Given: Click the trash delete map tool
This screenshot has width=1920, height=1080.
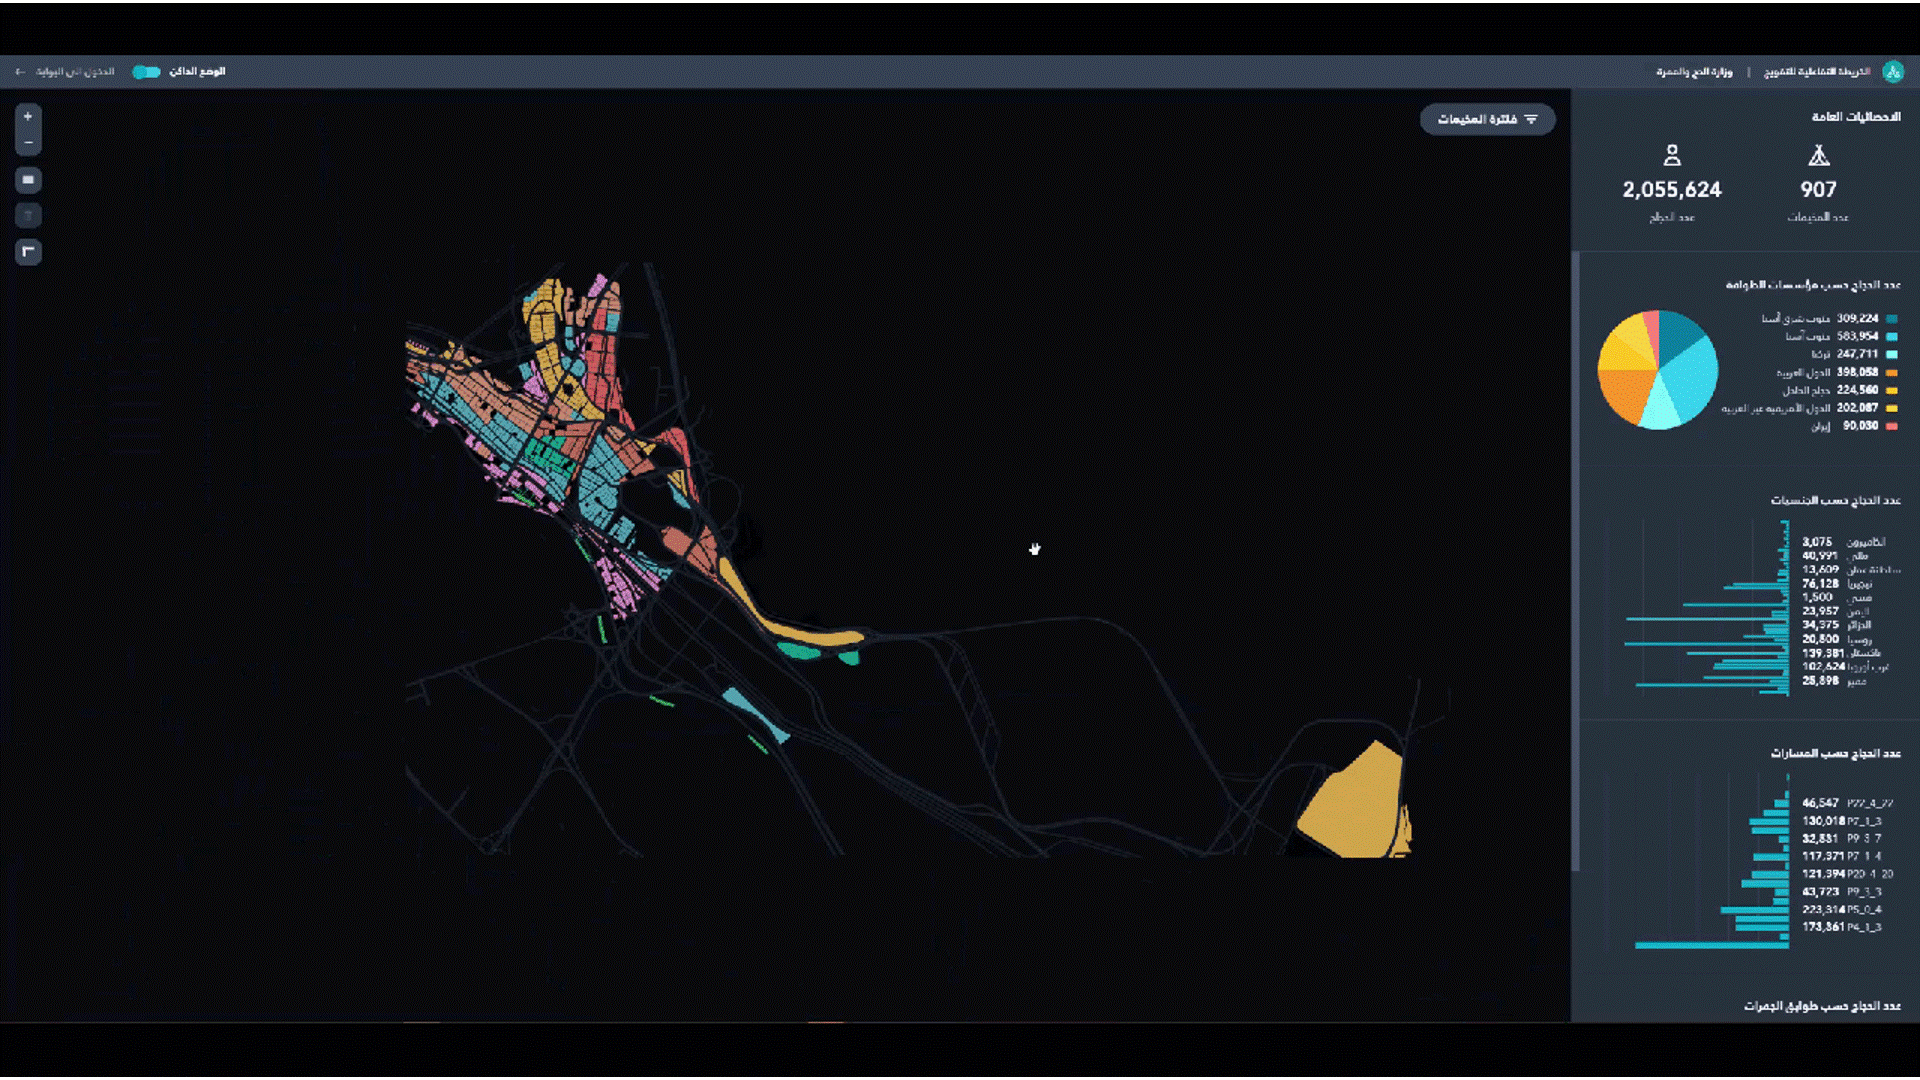Looking at the screenshot, I should click(x=28, y=216).
